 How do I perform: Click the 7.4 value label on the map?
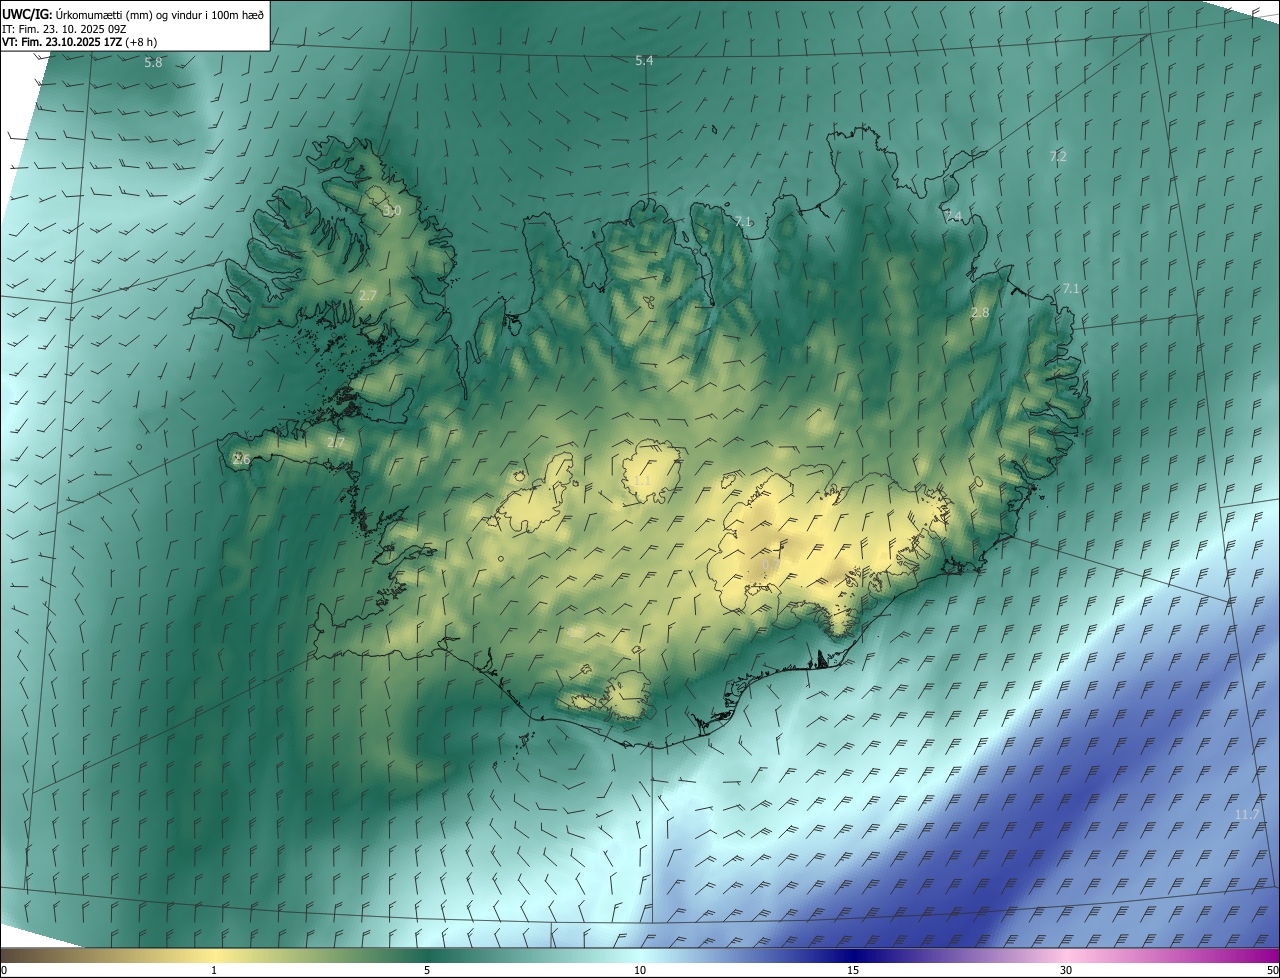tap(953, 217)
